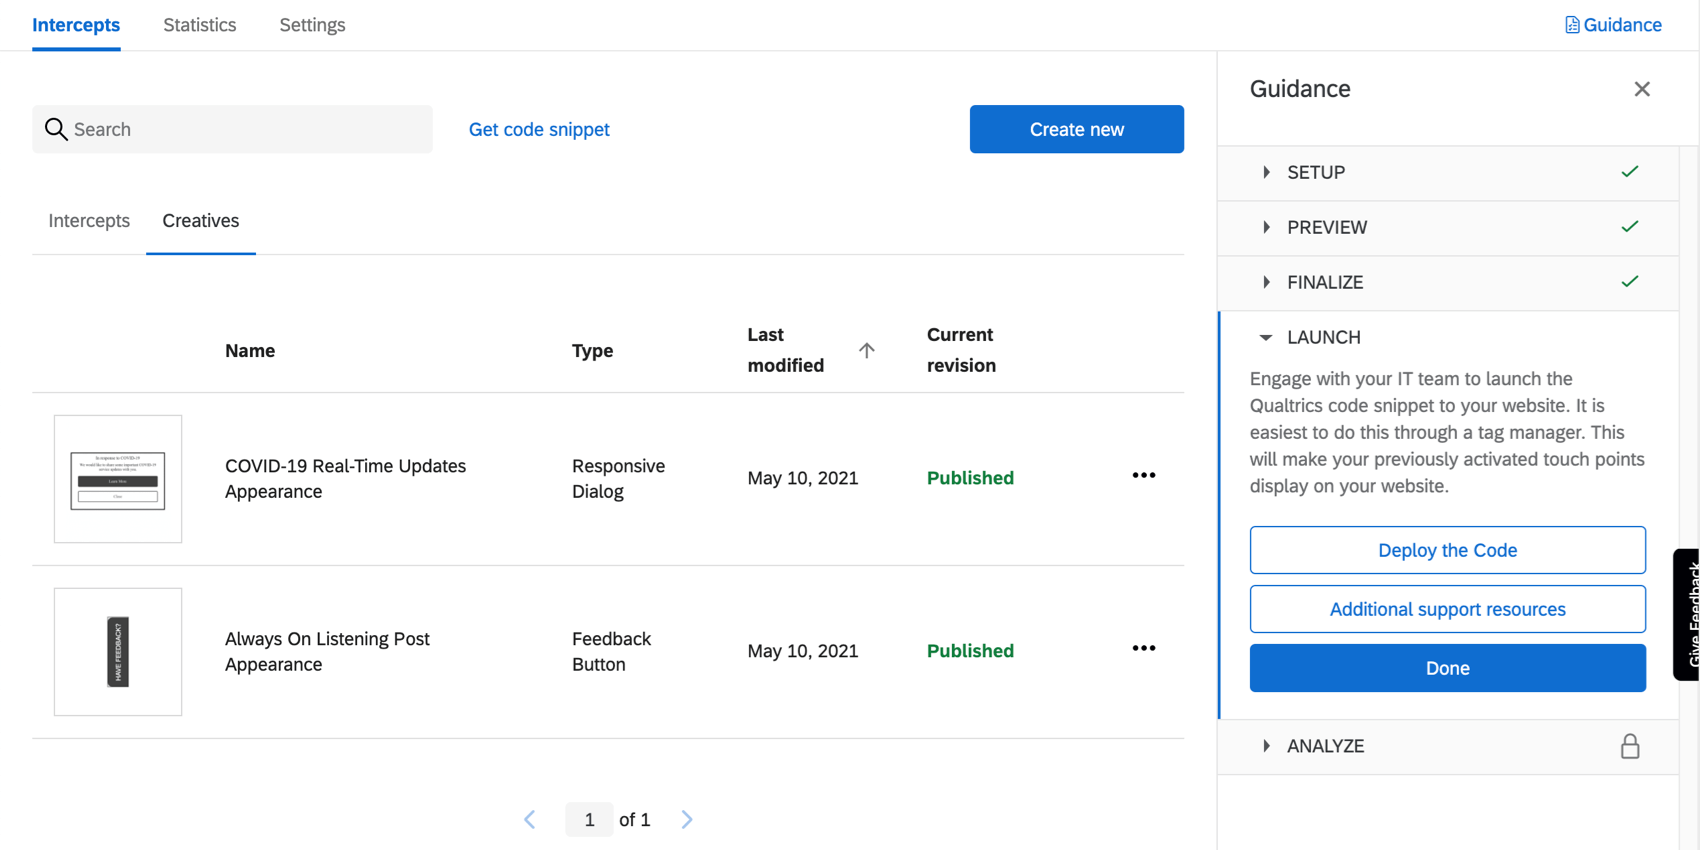Open the COVID-19 creative thumbnail
The image size is (1700, 850).
pos(118,479)
